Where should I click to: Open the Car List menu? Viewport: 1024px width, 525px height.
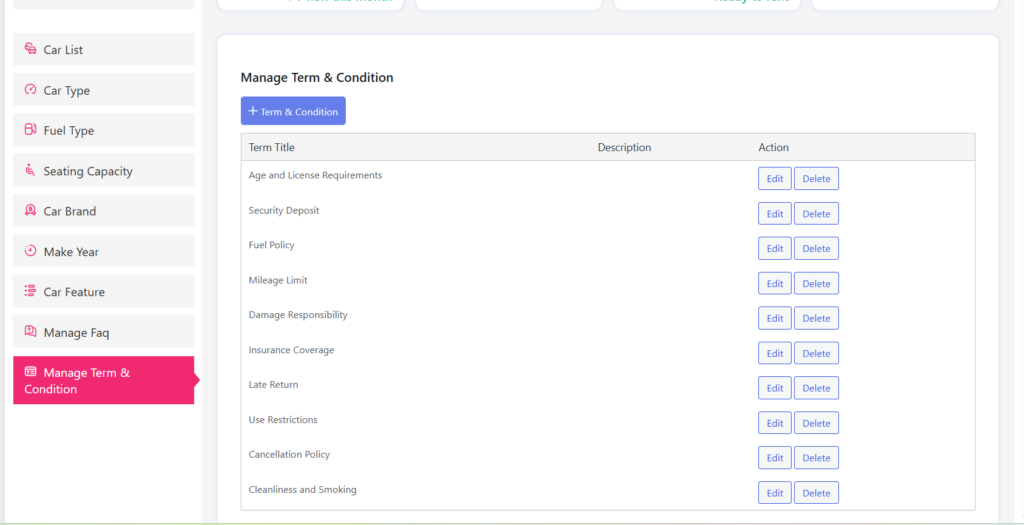tap(104, 50)
